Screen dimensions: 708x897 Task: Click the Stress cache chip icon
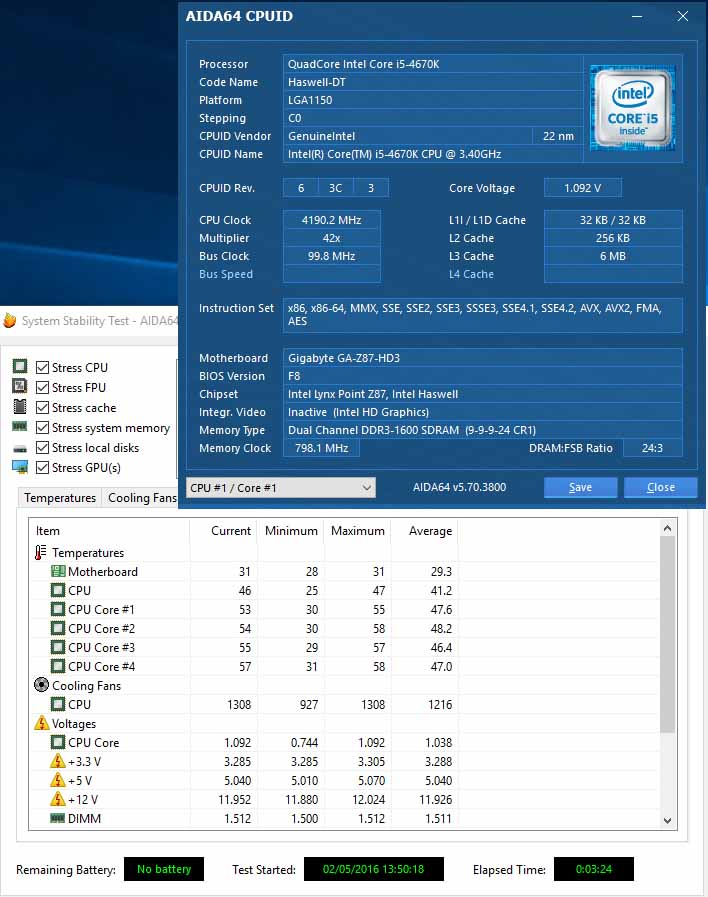pyautogui.click(x=20, y=407)
